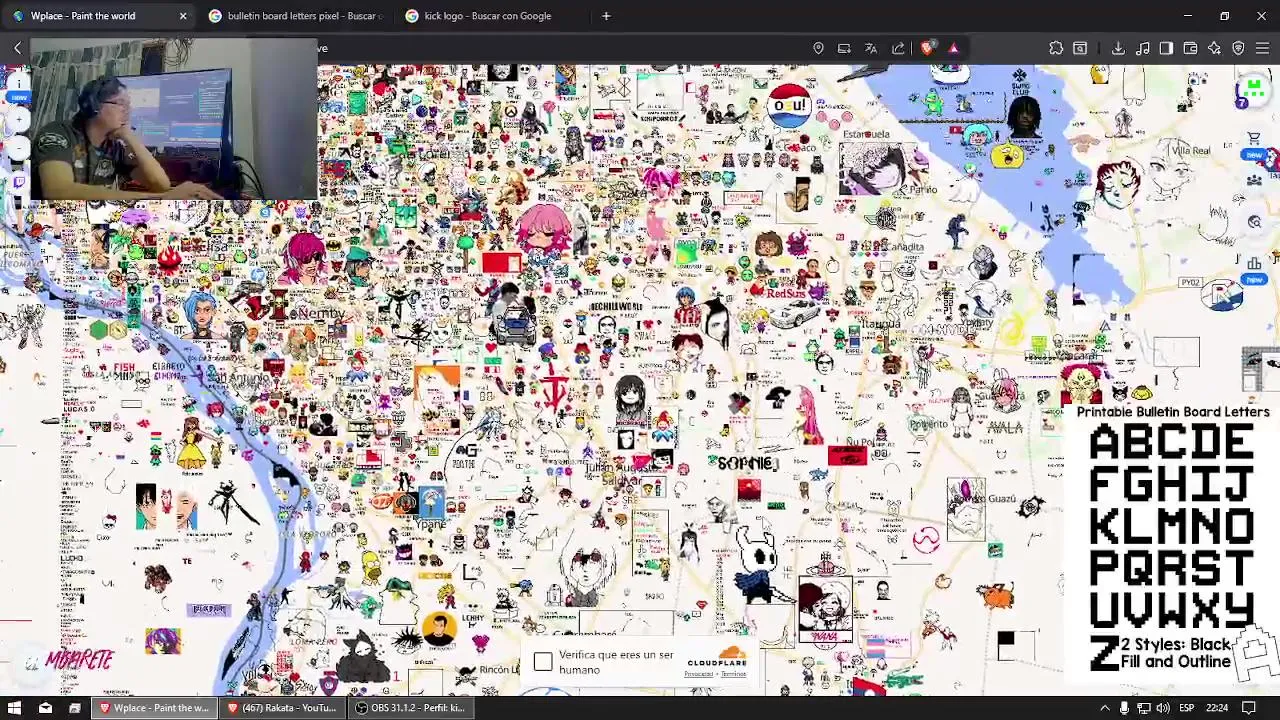This screenshot has height=720, width=1280.
Task: Open Brave Shields lion icon
Action: coord(927,48)
